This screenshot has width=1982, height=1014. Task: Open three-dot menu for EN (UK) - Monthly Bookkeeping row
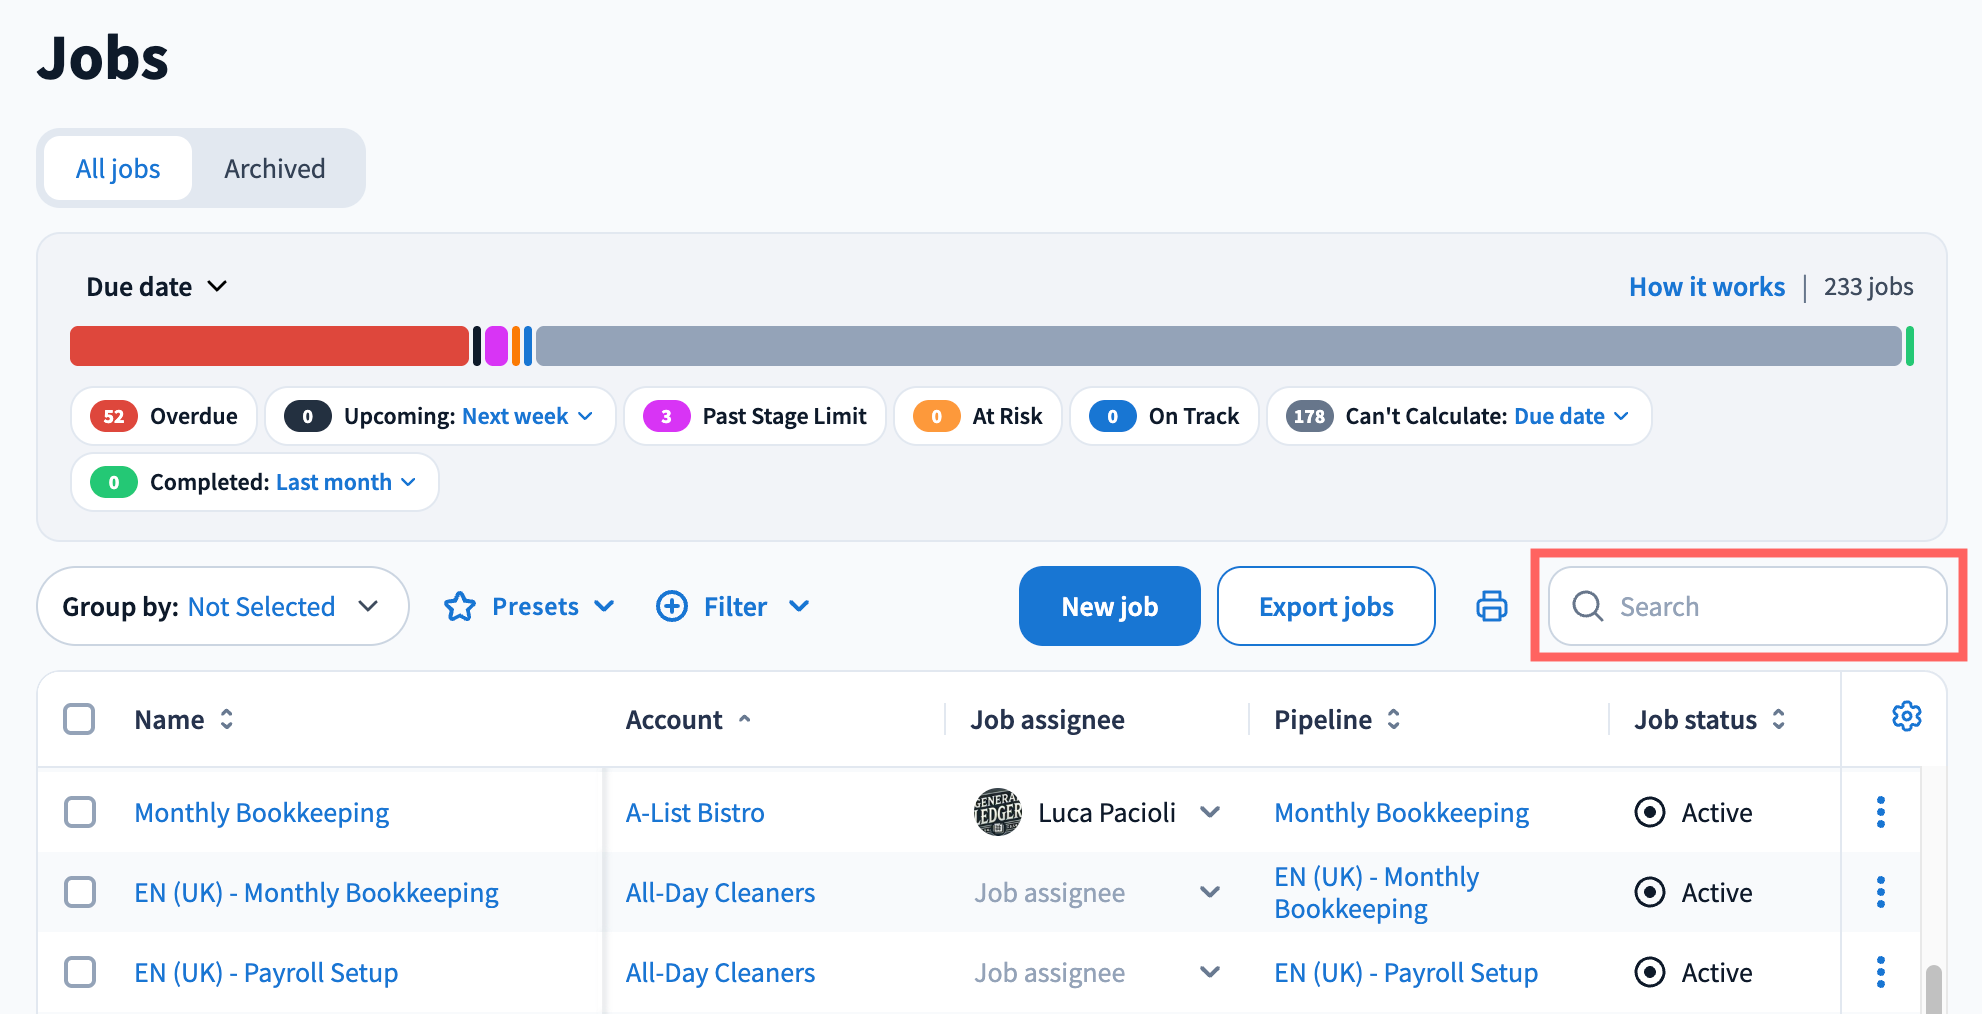click(1880, 892)
